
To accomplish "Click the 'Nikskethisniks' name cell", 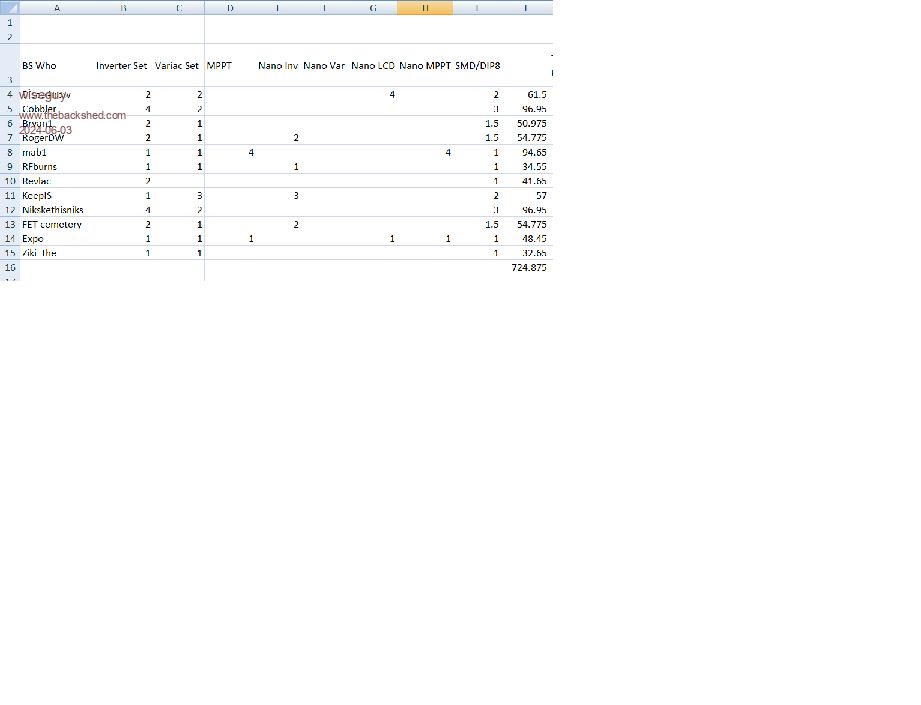I will tap(53, 210).
